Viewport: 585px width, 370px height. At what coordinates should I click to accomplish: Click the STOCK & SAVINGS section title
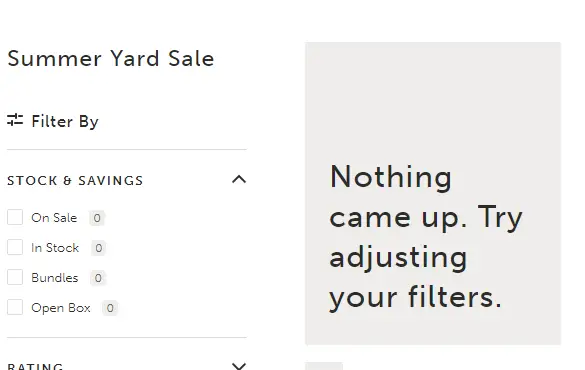pos(75,181)
